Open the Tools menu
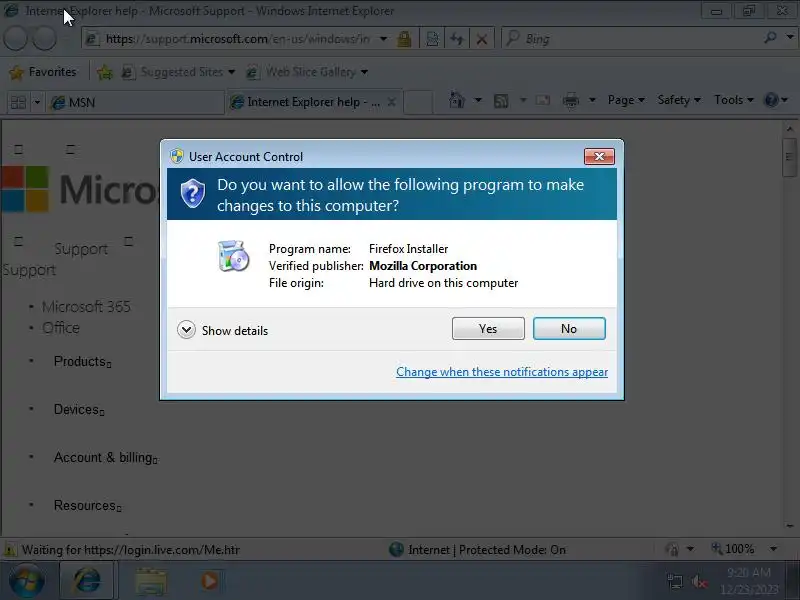 (734, 100)
